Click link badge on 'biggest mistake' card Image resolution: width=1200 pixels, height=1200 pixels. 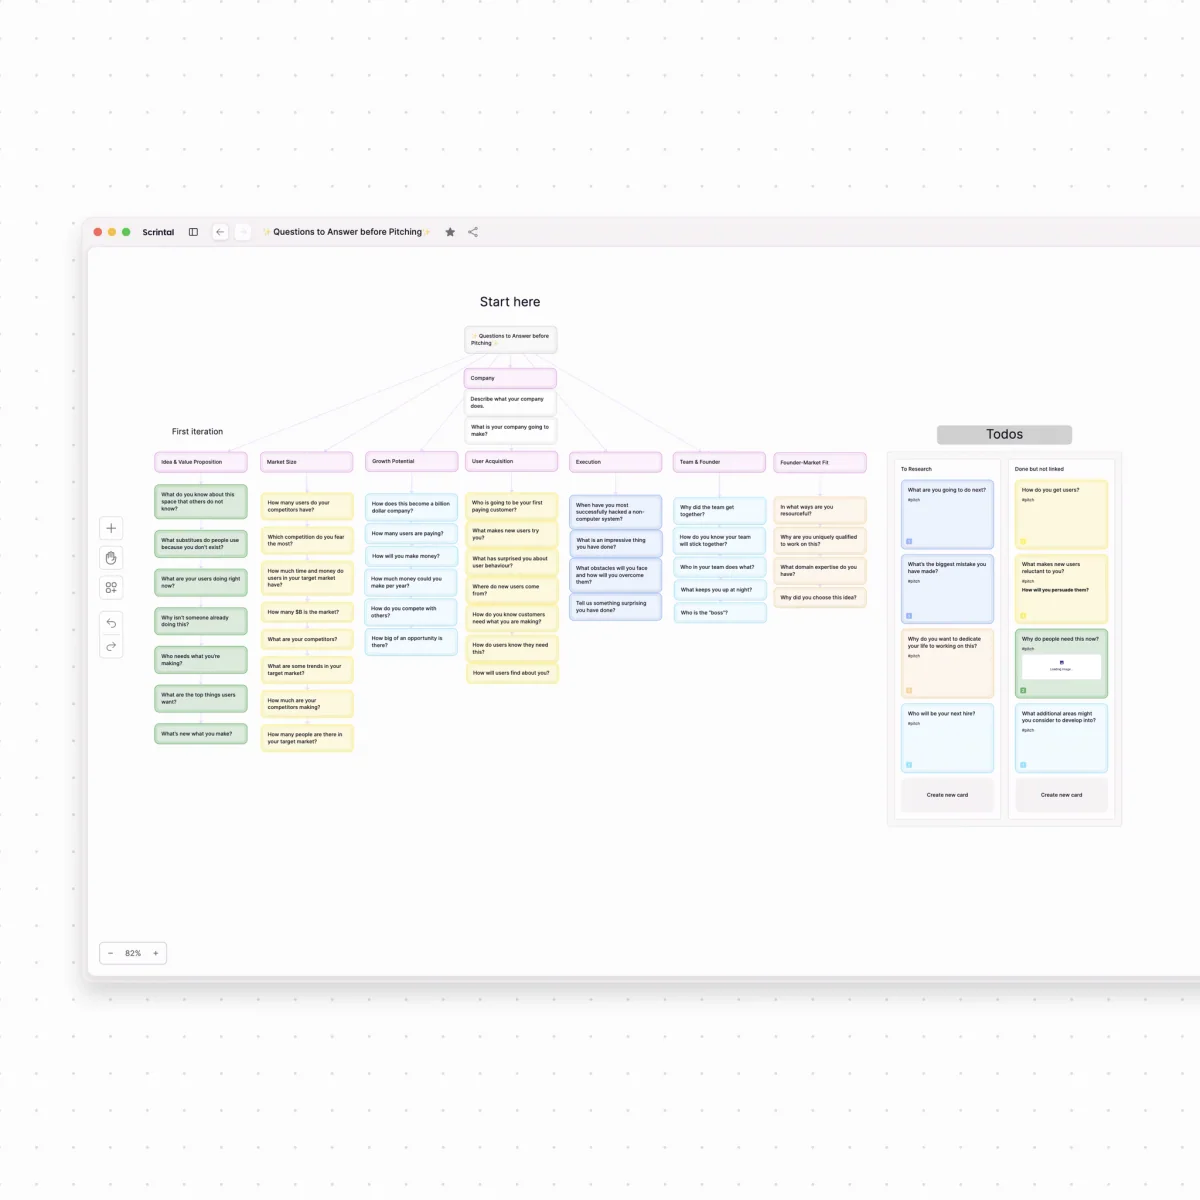(909, 616)
